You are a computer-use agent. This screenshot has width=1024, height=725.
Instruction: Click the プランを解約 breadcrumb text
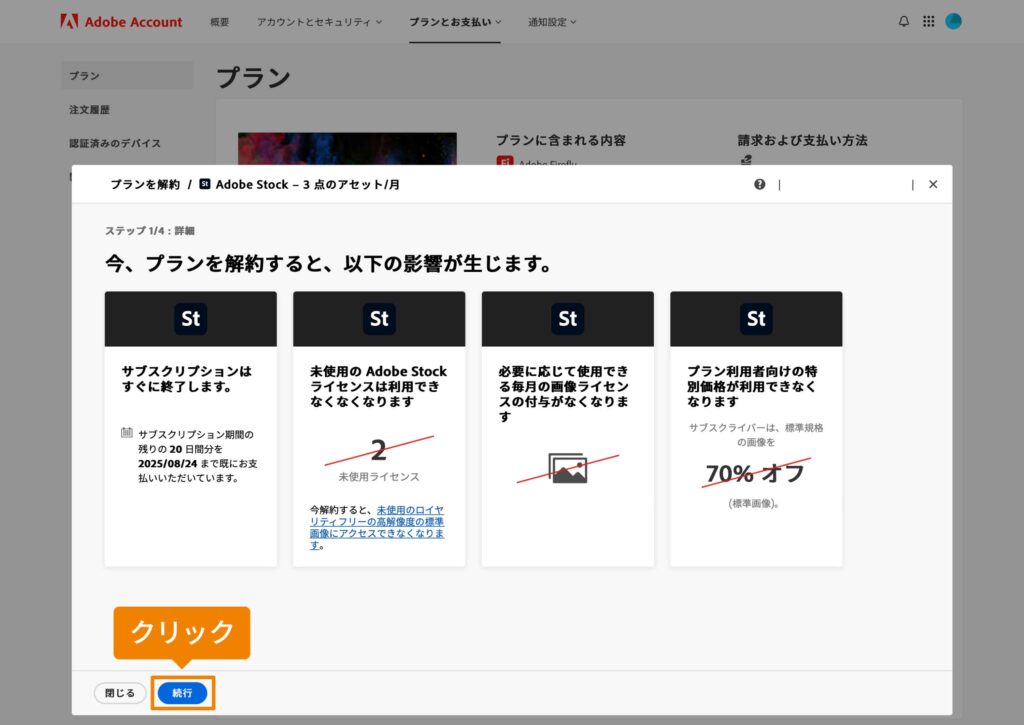pos(145,184)
